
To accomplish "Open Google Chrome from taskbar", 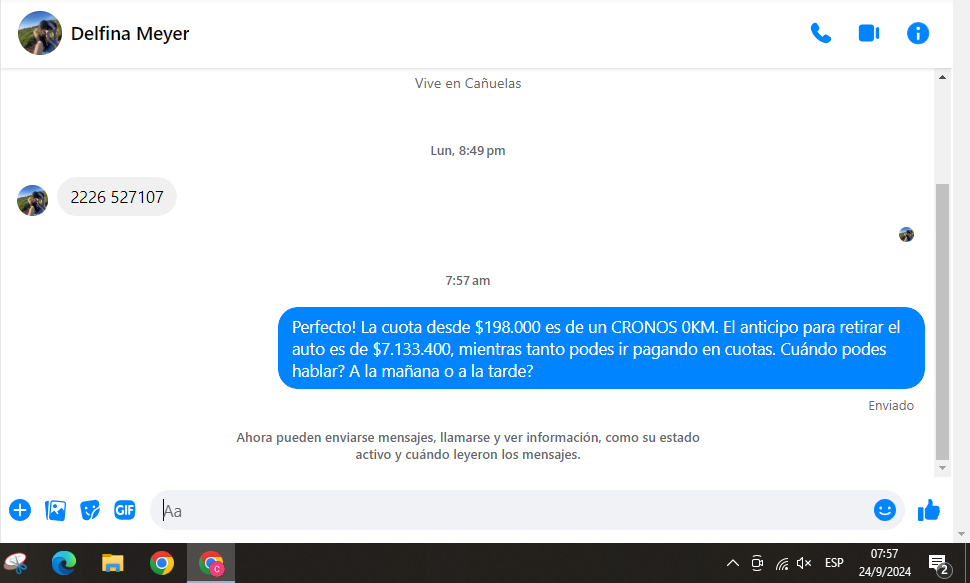I will (x=162, y=563).
